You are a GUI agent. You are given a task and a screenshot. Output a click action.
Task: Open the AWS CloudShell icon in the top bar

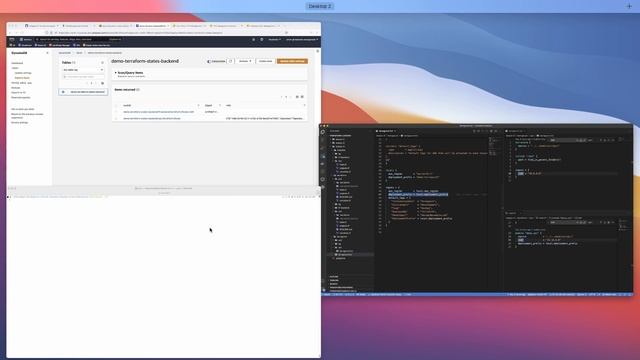pos(253,40)
